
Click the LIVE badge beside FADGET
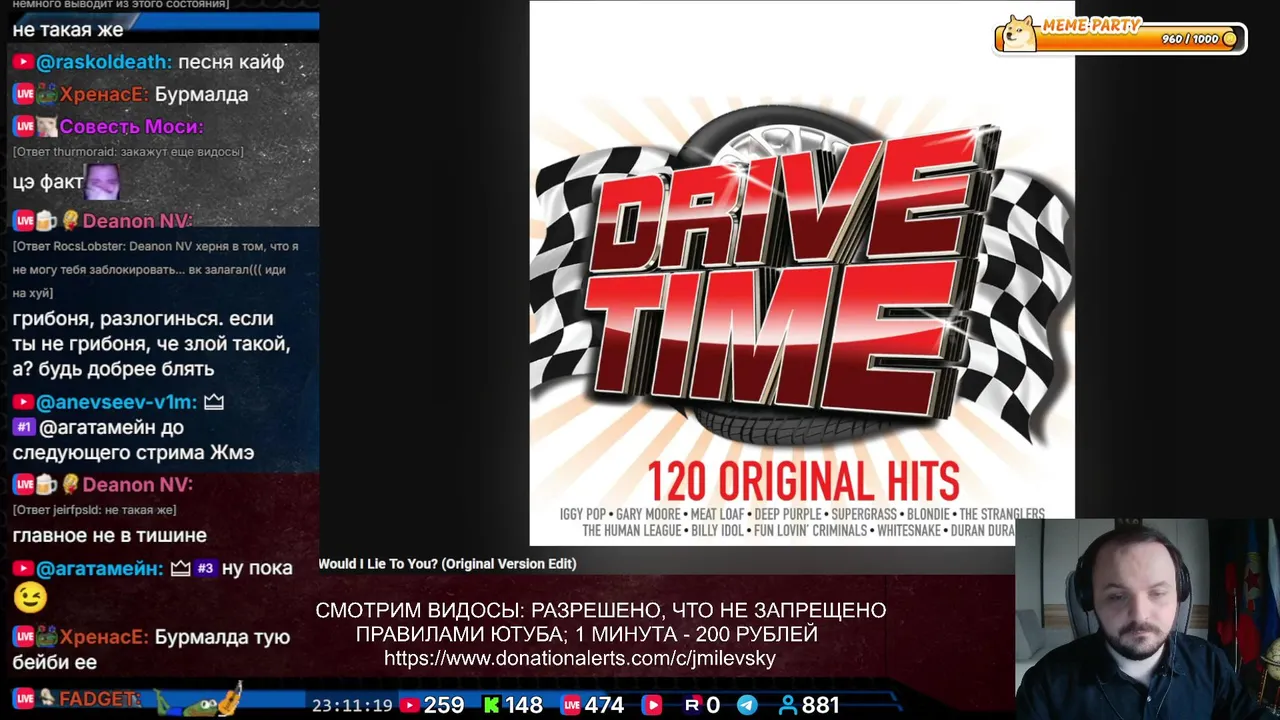(x=23, y=698)
